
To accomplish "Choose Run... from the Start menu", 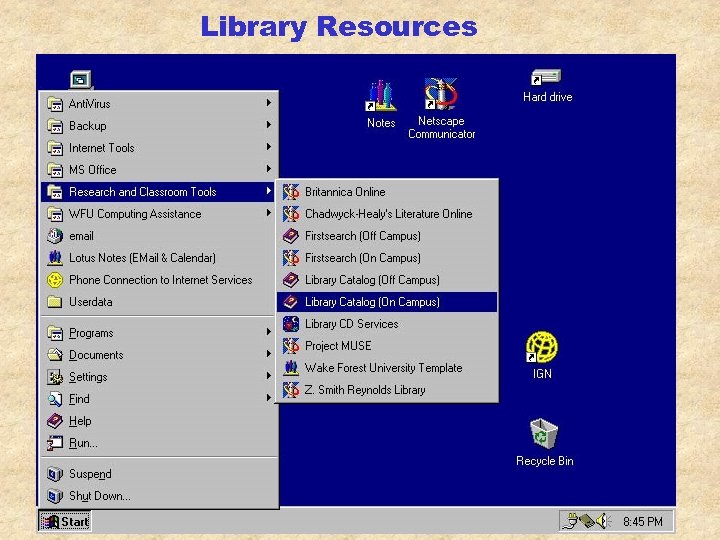I will pos(159,443).
